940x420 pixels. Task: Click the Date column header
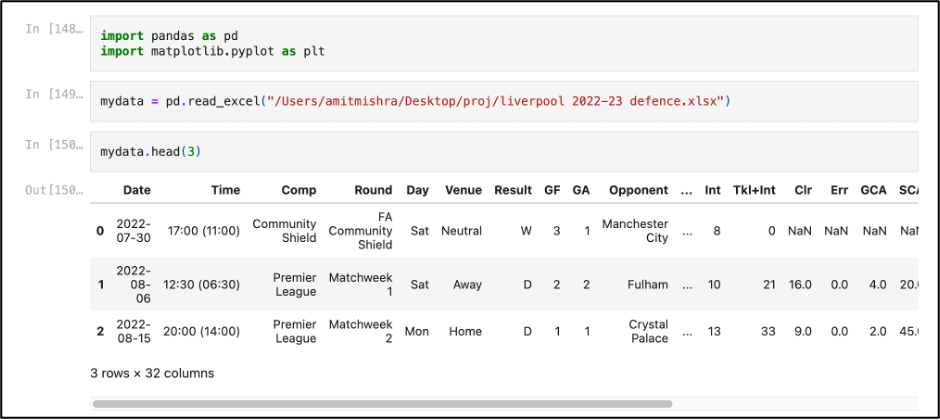coord(137,190)
